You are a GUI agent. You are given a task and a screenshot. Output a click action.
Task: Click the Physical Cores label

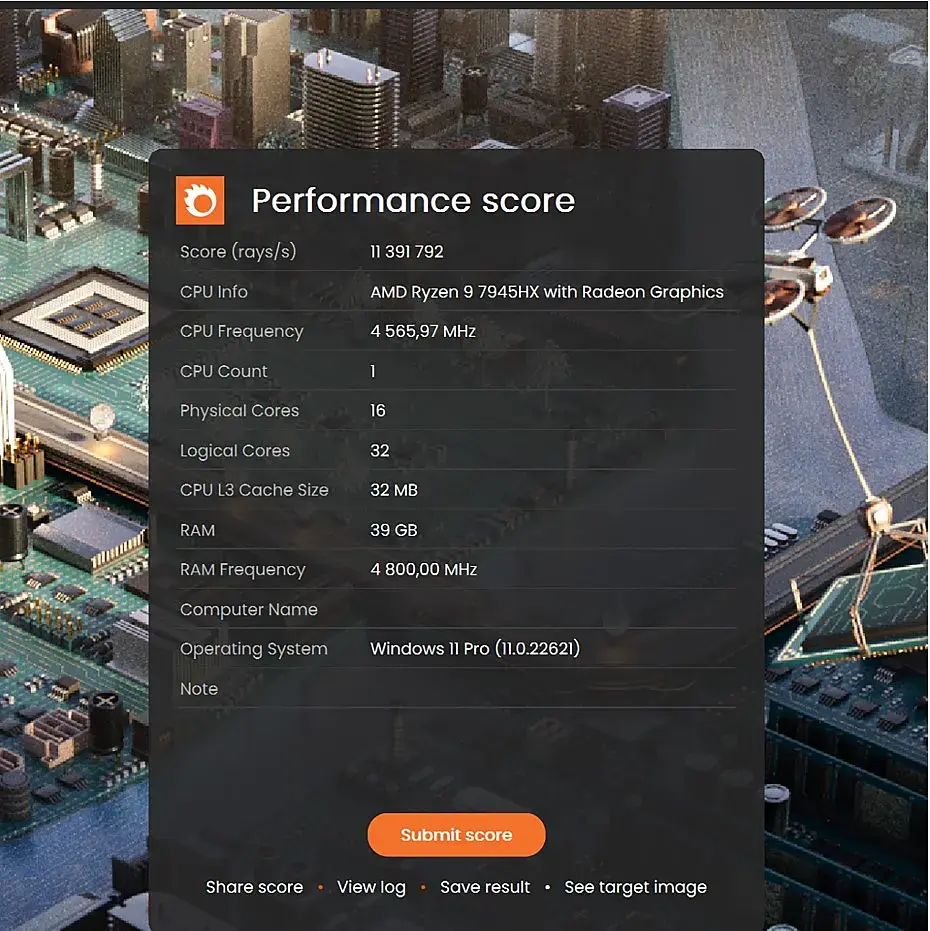pos(239,411)
